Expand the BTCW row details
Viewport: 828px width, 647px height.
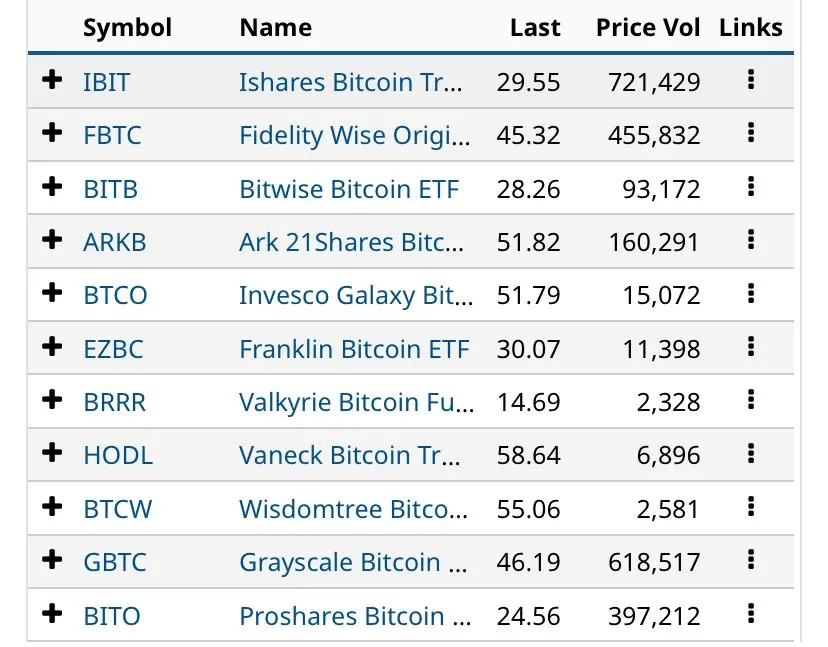(x=52, y=508)
